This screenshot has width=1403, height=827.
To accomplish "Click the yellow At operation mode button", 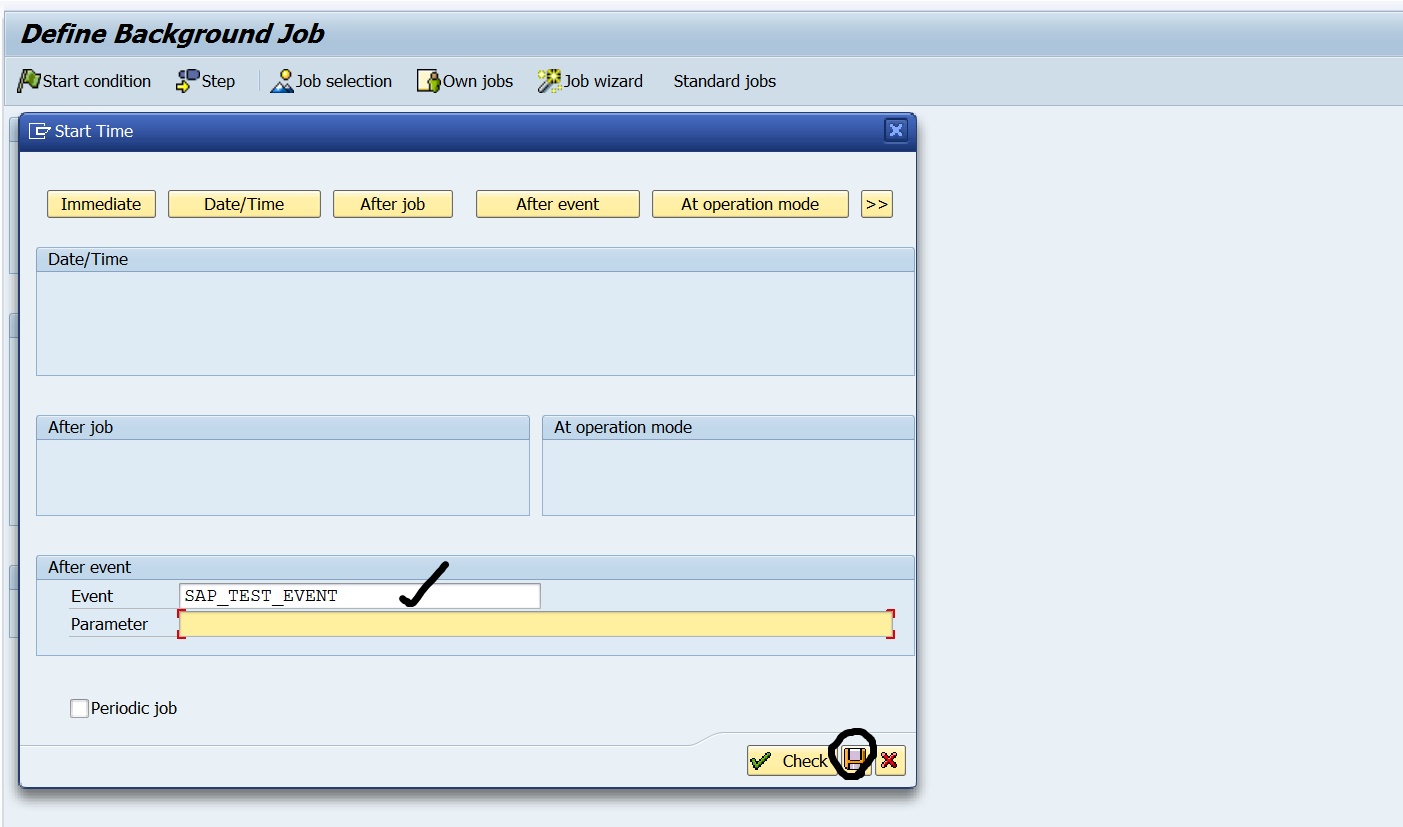I will click(x=750, y=204).
